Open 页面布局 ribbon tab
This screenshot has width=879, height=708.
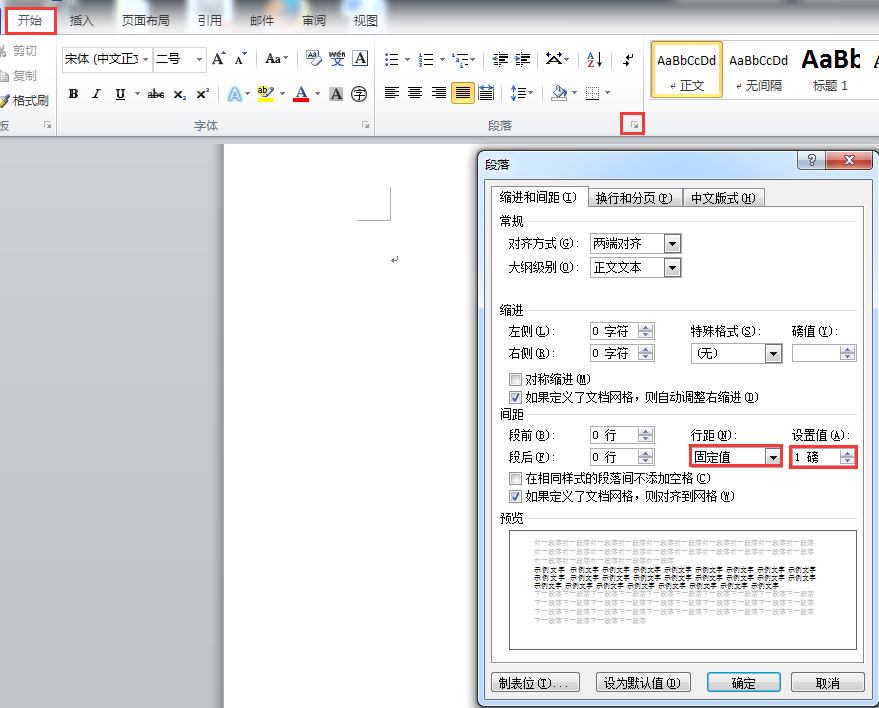click(146, 21)
